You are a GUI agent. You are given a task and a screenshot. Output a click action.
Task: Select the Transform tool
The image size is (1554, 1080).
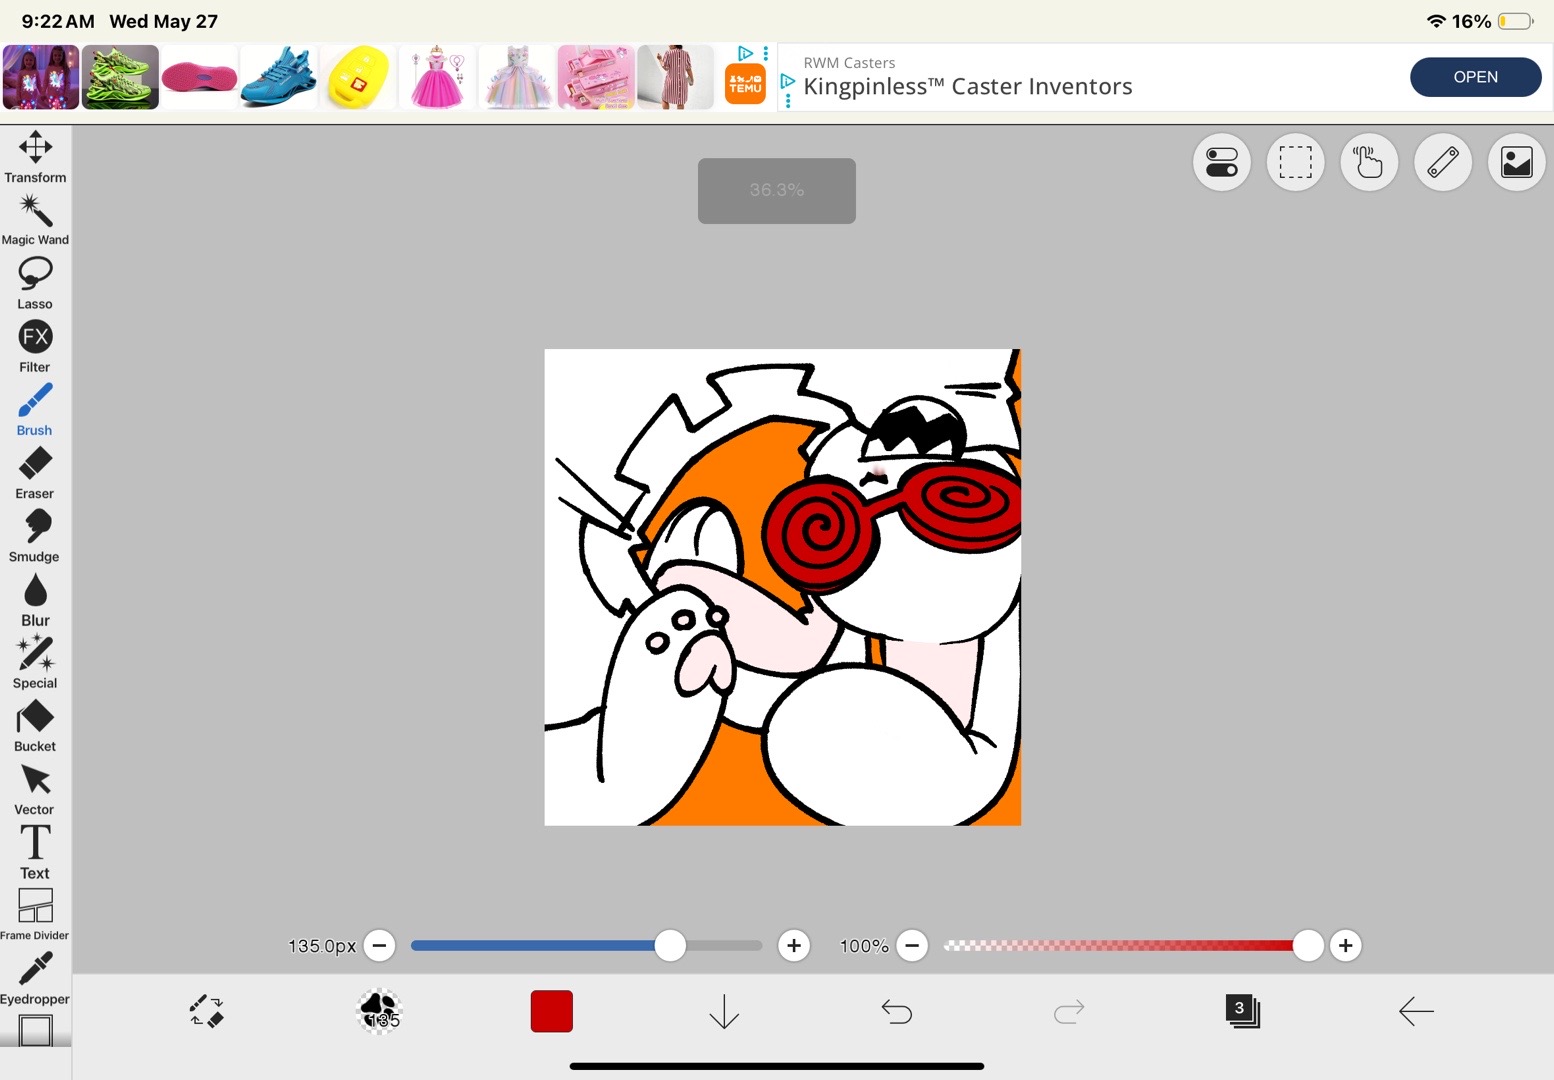coord(35,157)
